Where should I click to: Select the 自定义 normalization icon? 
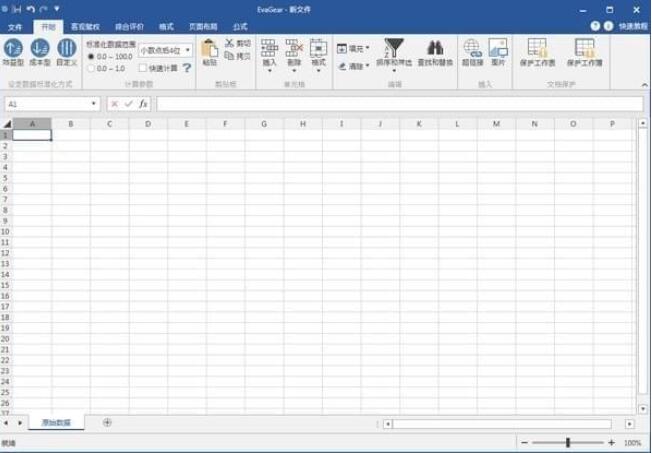click(67, 48)
